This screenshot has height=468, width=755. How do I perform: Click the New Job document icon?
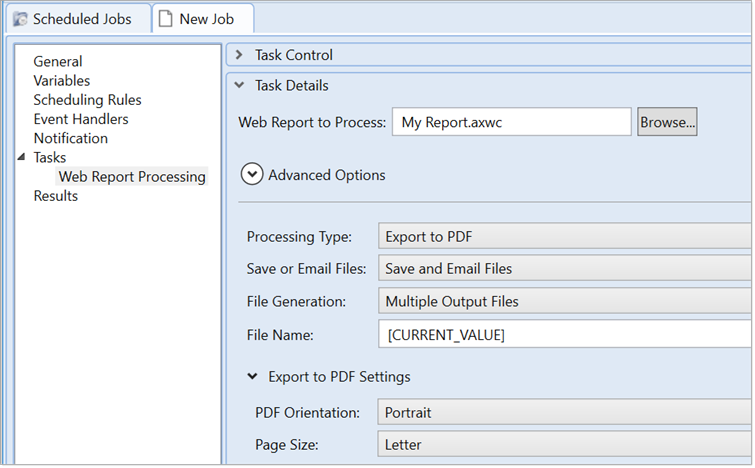[166, 19]
